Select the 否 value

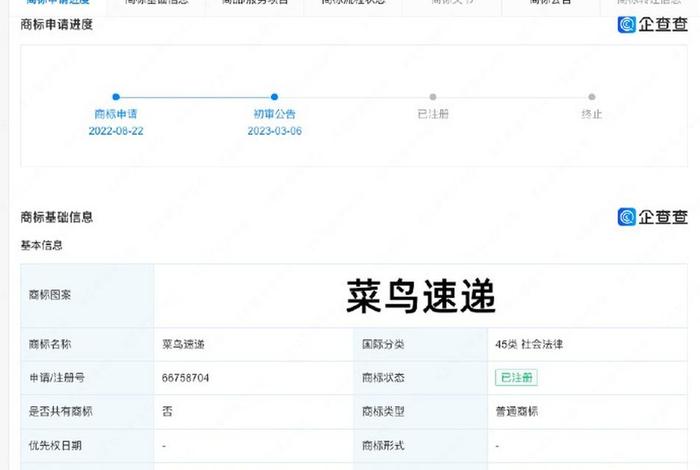click(x=167, y=411)
